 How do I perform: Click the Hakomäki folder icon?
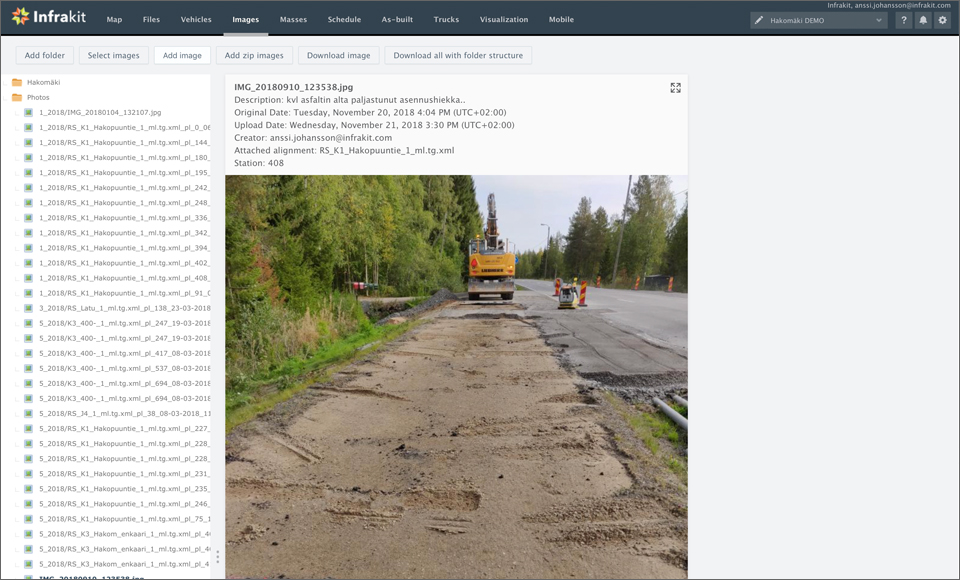pos(17,82)
